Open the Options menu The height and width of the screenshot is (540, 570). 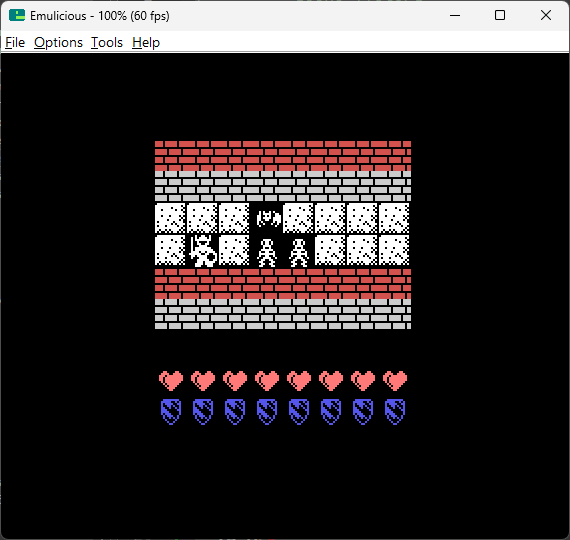(58, 43)
